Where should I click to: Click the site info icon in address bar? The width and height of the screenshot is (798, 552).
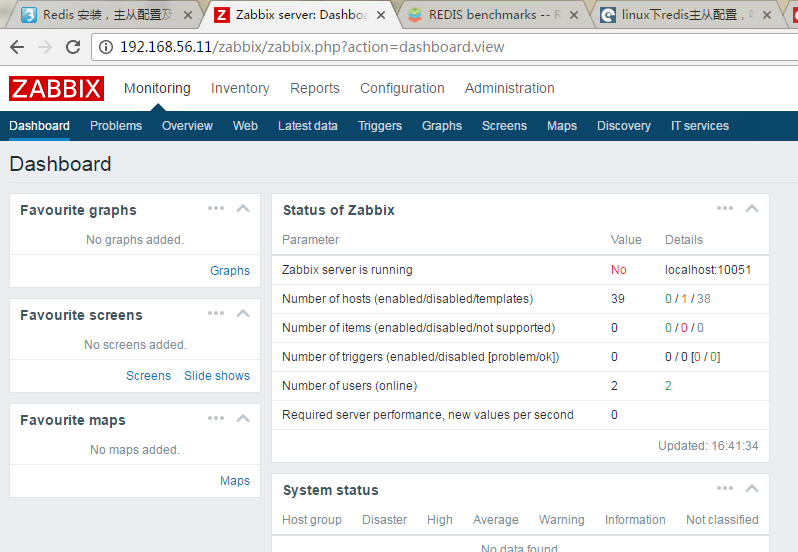[105, 47]
